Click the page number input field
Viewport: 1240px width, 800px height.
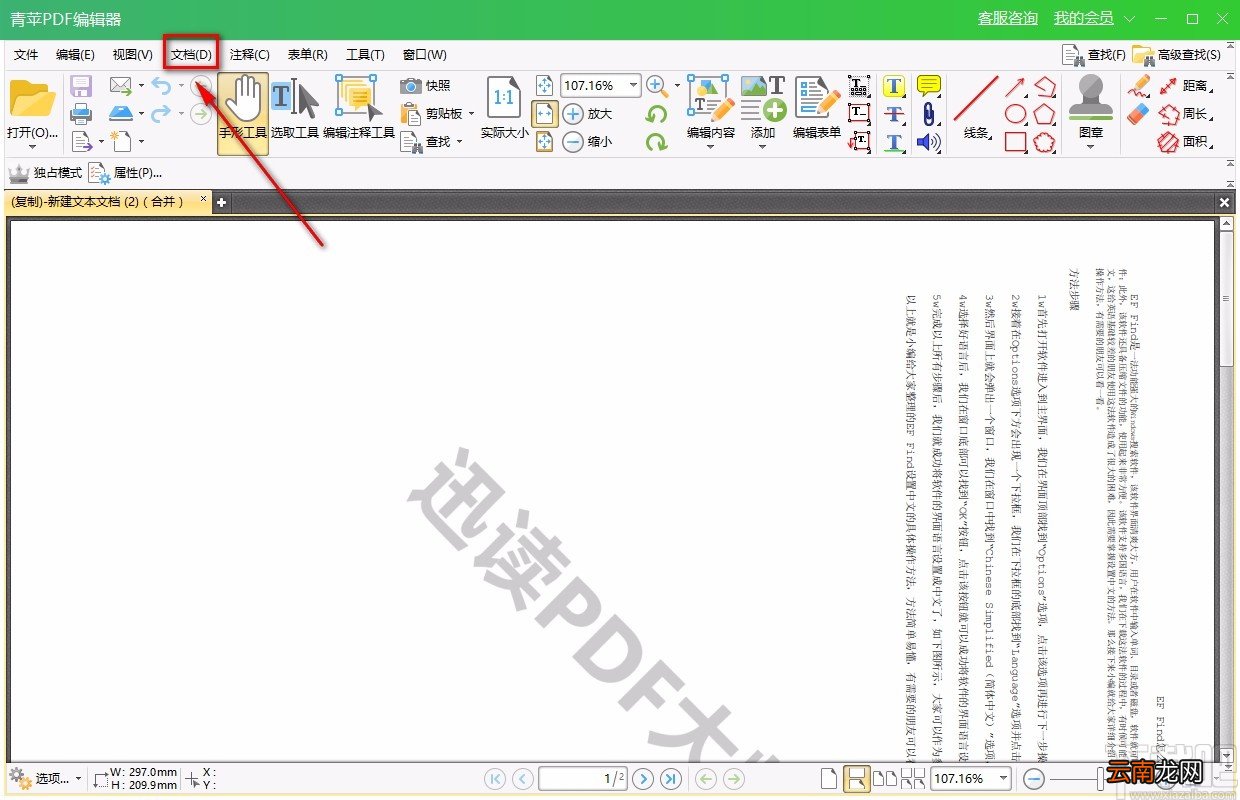(x=584, y=778)
